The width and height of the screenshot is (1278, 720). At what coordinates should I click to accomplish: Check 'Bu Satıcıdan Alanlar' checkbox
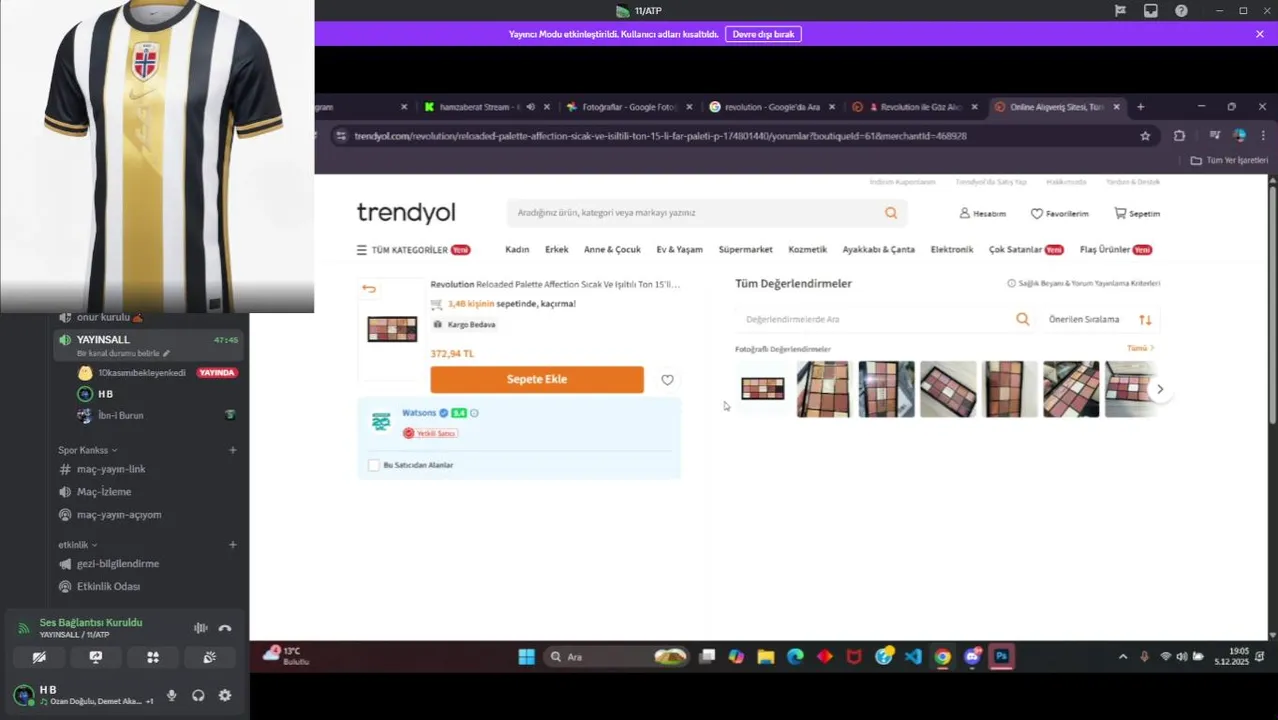click(374, 465)
